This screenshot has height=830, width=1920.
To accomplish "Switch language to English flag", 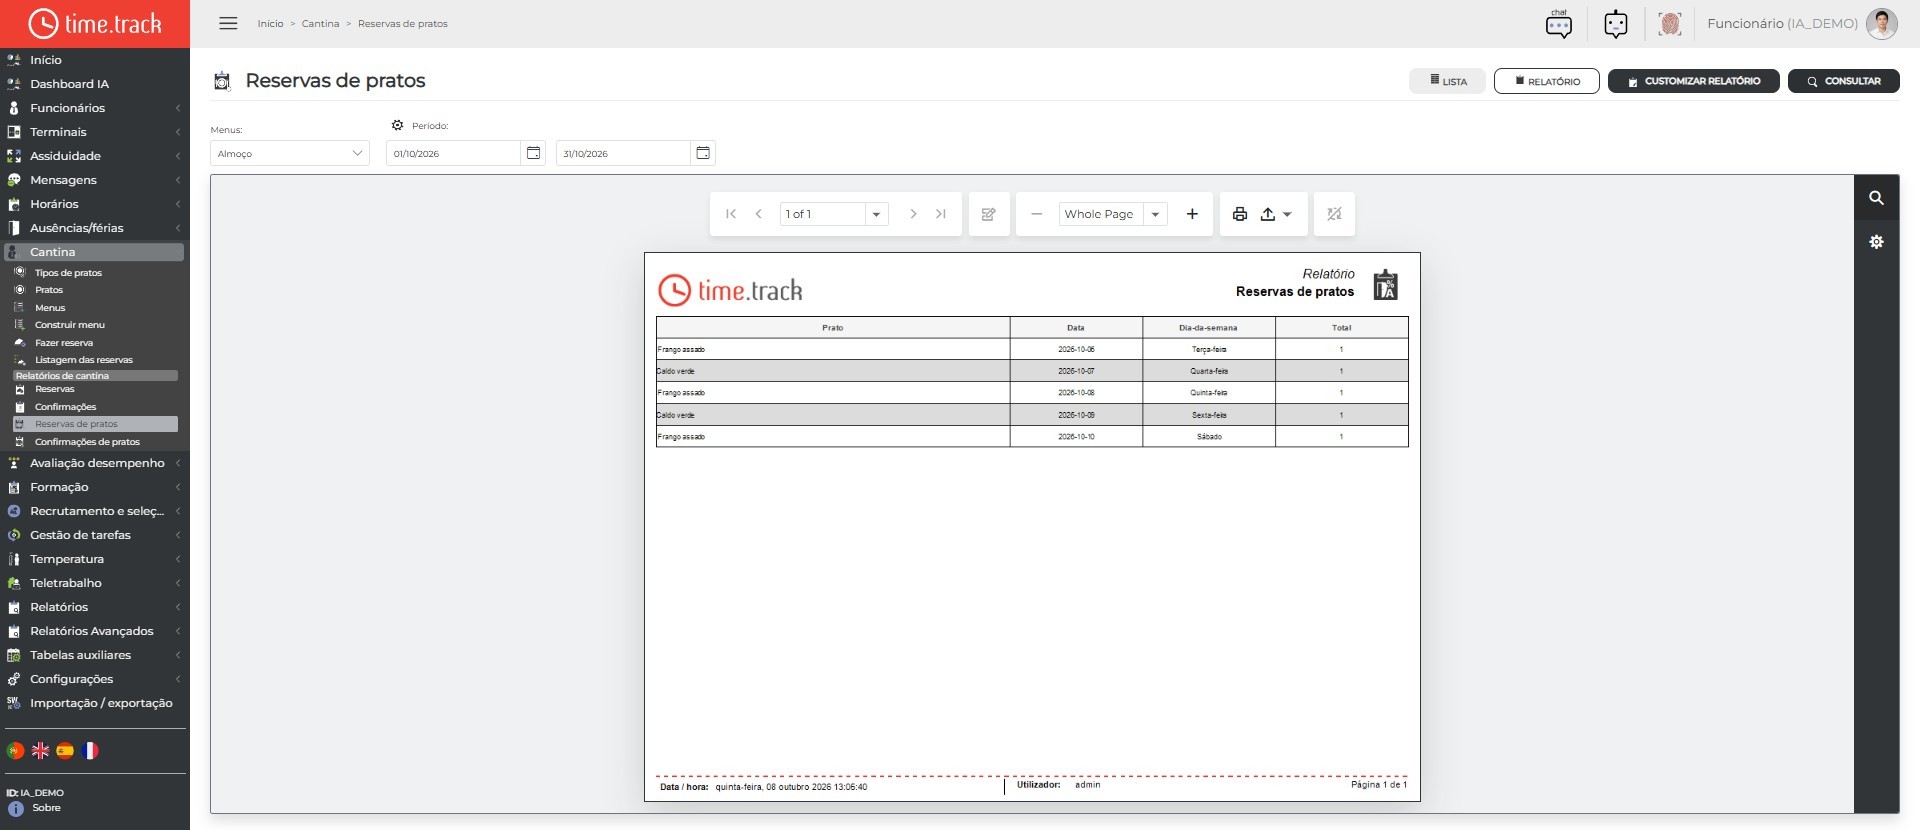I will coord(40,750).
